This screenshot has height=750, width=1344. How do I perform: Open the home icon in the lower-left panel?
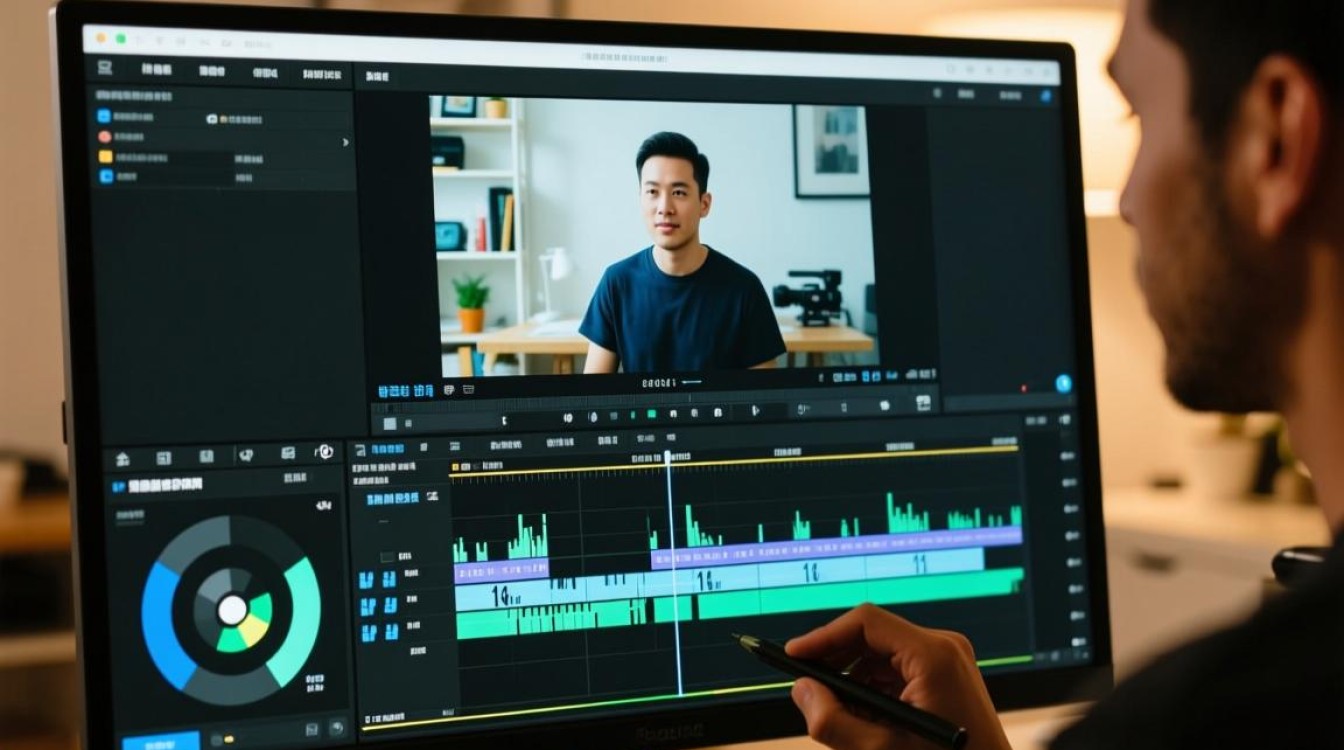pyautogui.click(x=123, y=459)
